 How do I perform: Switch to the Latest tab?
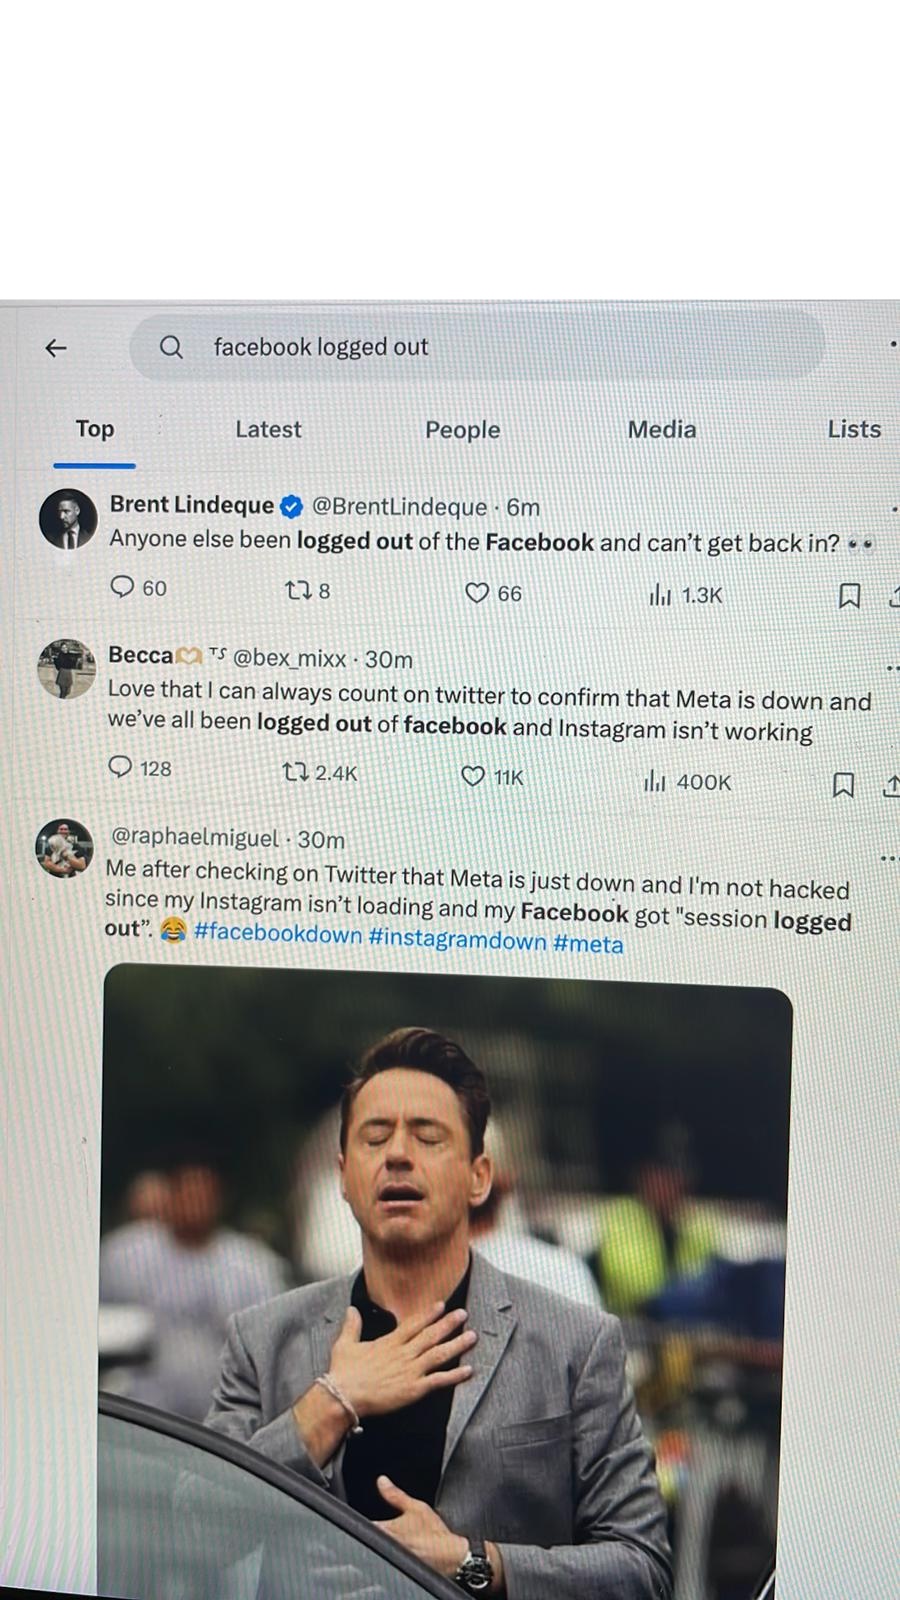pos(268,430)
